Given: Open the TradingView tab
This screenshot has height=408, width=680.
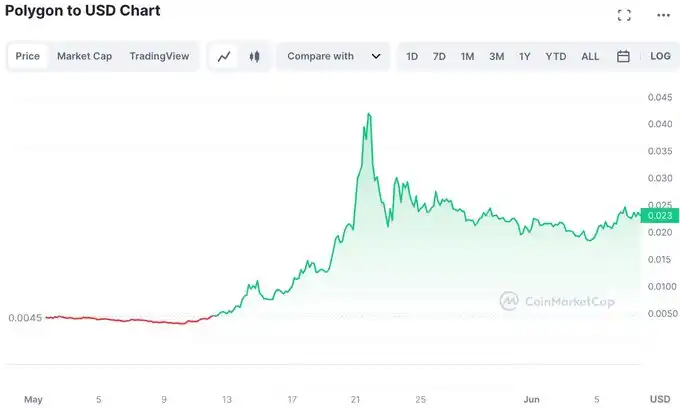Looking at the screenshot, I should pyautogui.click(x=159, y=57).
